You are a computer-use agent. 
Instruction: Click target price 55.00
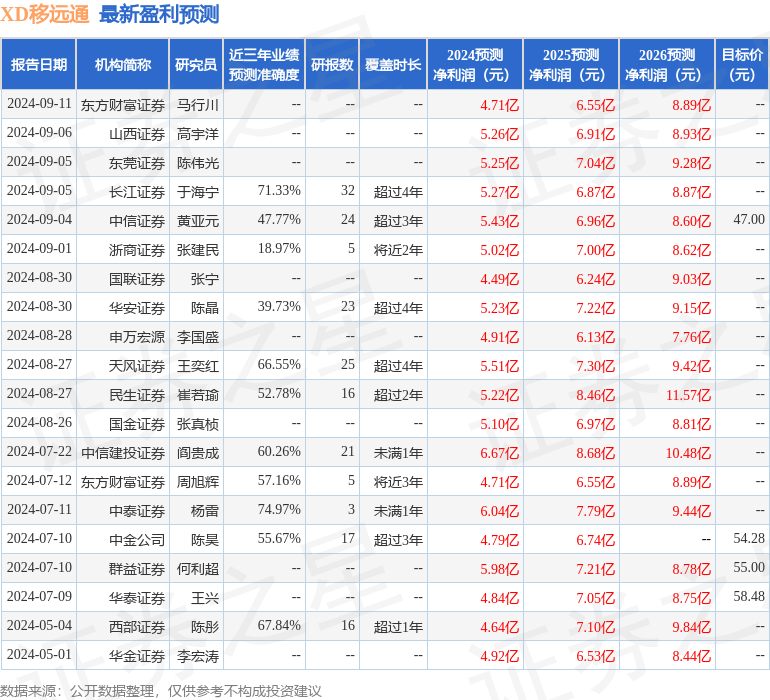pos(749,567)
